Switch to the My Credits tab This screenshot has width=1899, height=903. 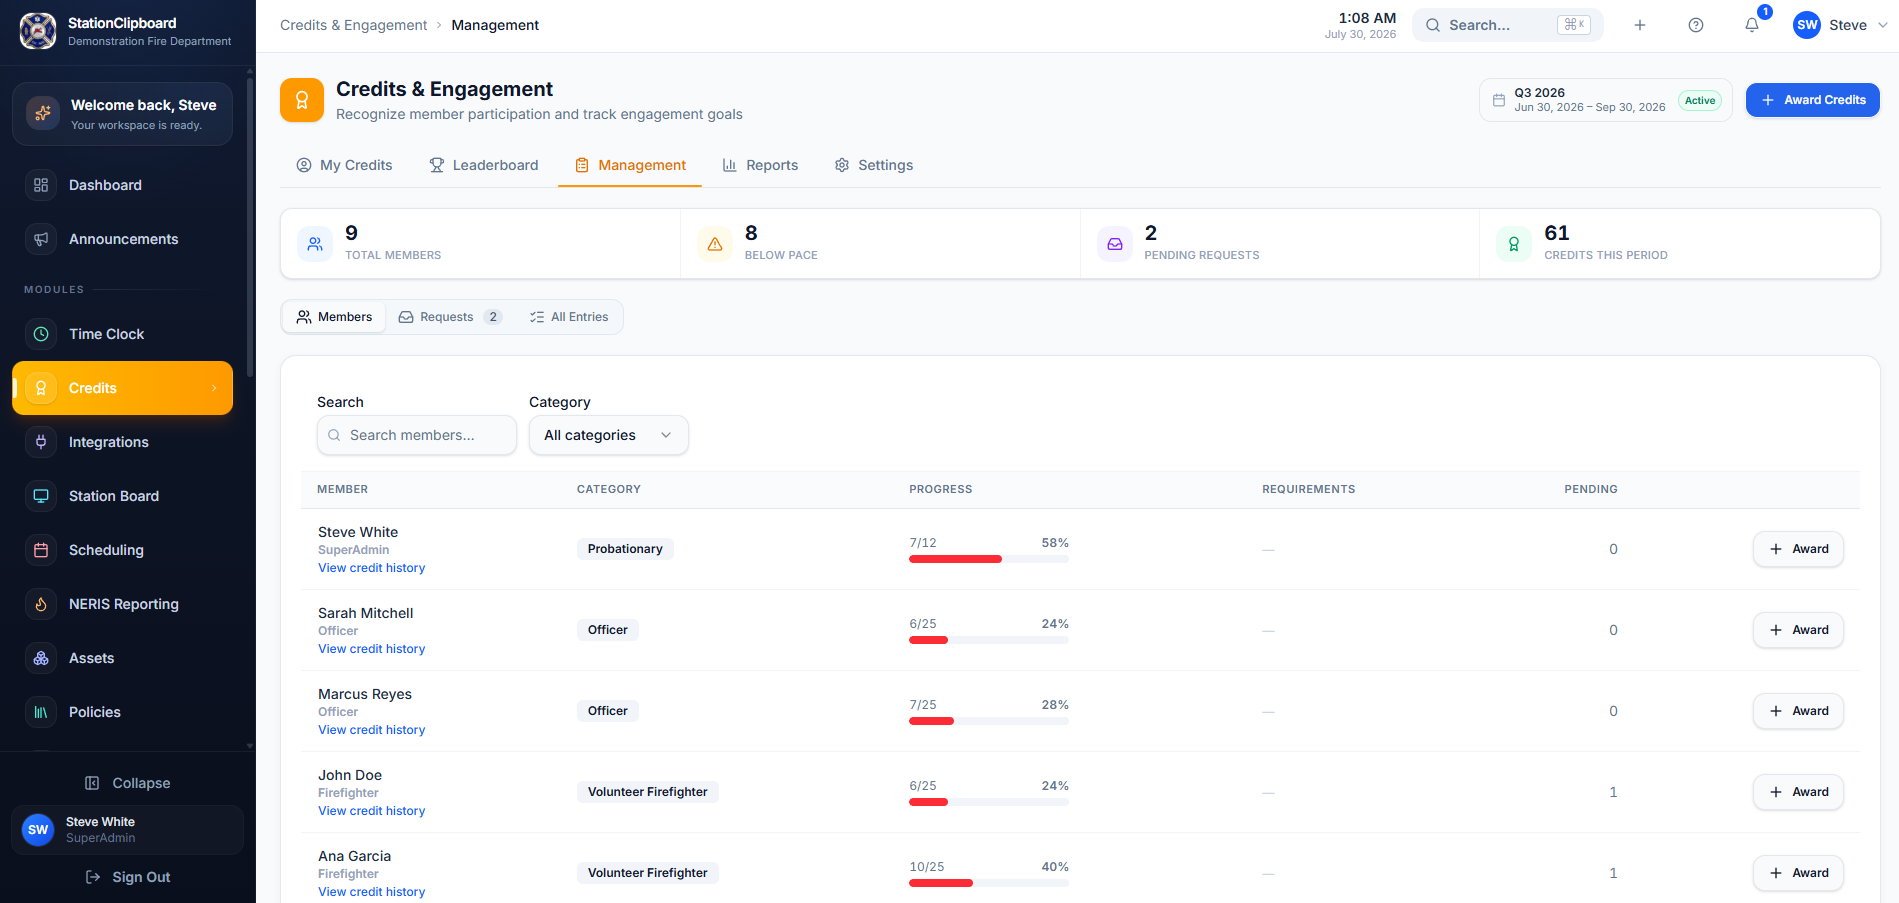[344, 165]
